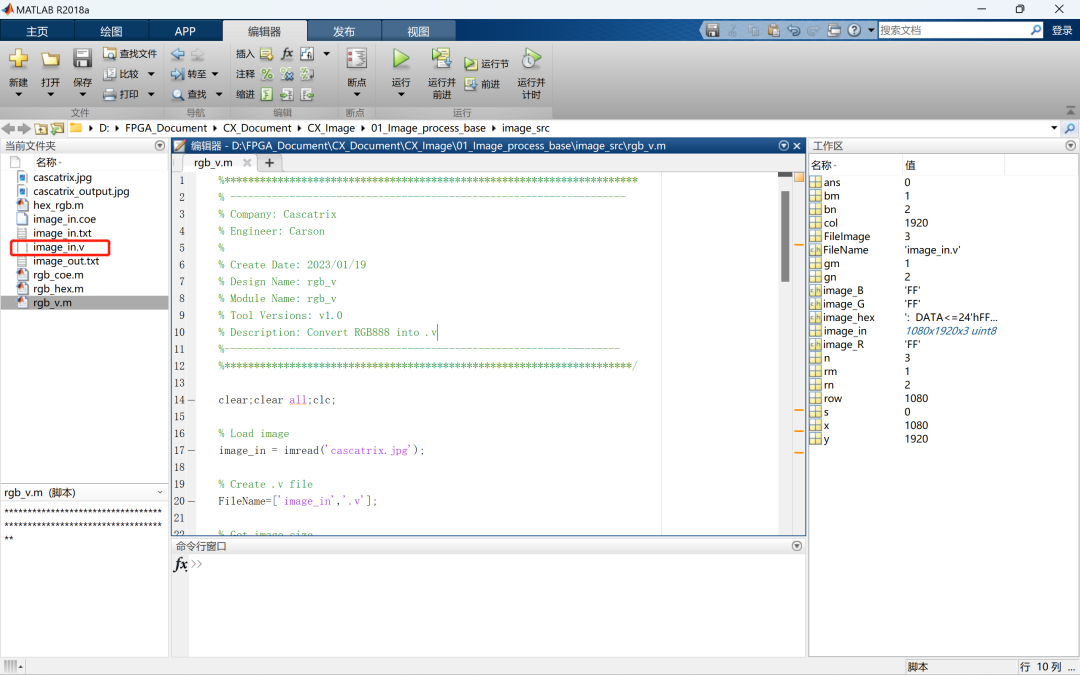Switch to the Plots (绘图) tab
The image size is (1080, 675).
(111, 31)
